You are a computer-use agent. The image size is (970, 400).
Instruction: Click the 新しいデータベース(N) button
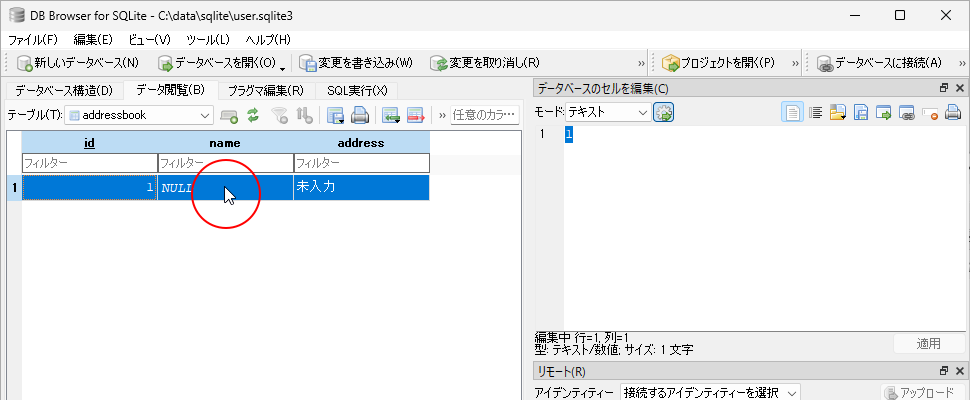click(77, 63)
